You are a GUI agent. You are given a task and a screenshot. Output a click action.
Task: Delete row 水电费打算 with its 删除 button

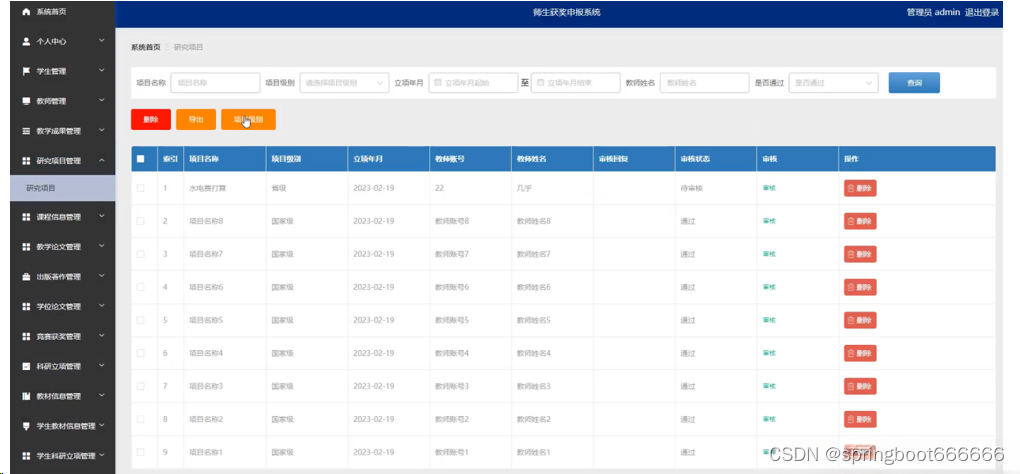tap(860, 188)
